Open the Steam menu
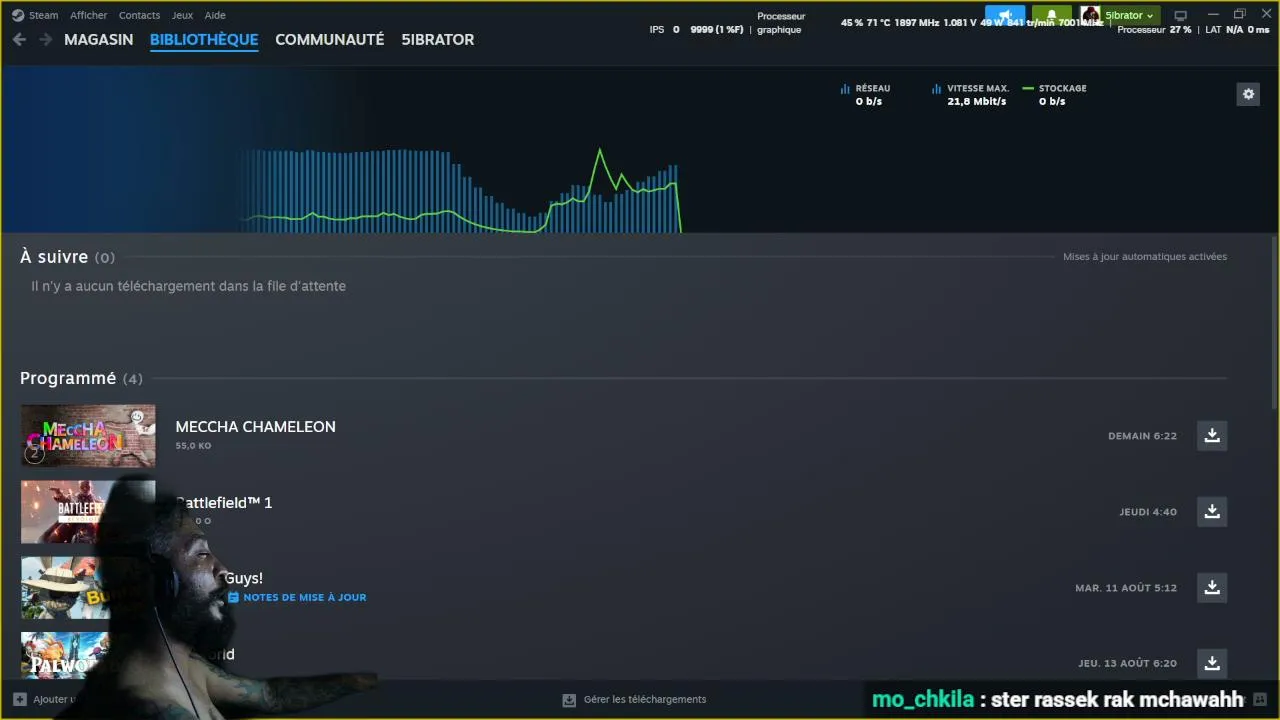Image resolution: width=1280 pixels, height=720 pixels. click(44, 15)
